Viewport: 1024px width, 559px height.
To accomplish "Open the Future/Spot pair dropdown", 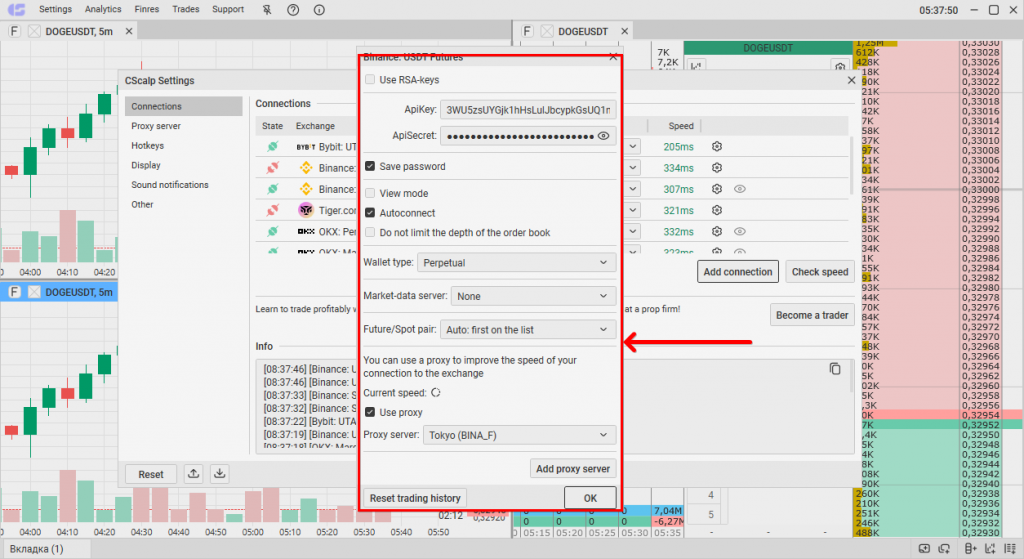I will (x=528, y=330).
